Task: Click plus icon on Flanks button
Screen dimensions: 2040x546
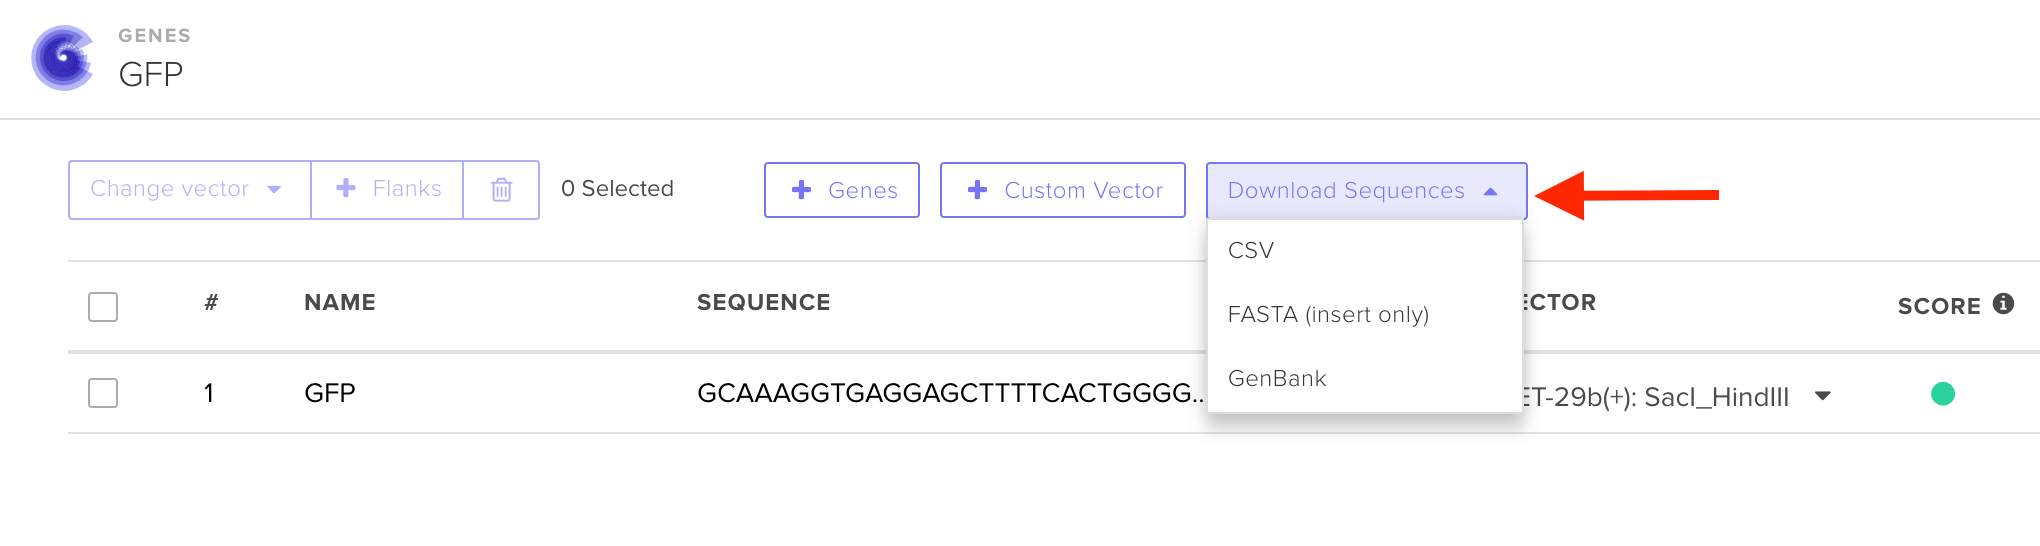Action: 346,188
